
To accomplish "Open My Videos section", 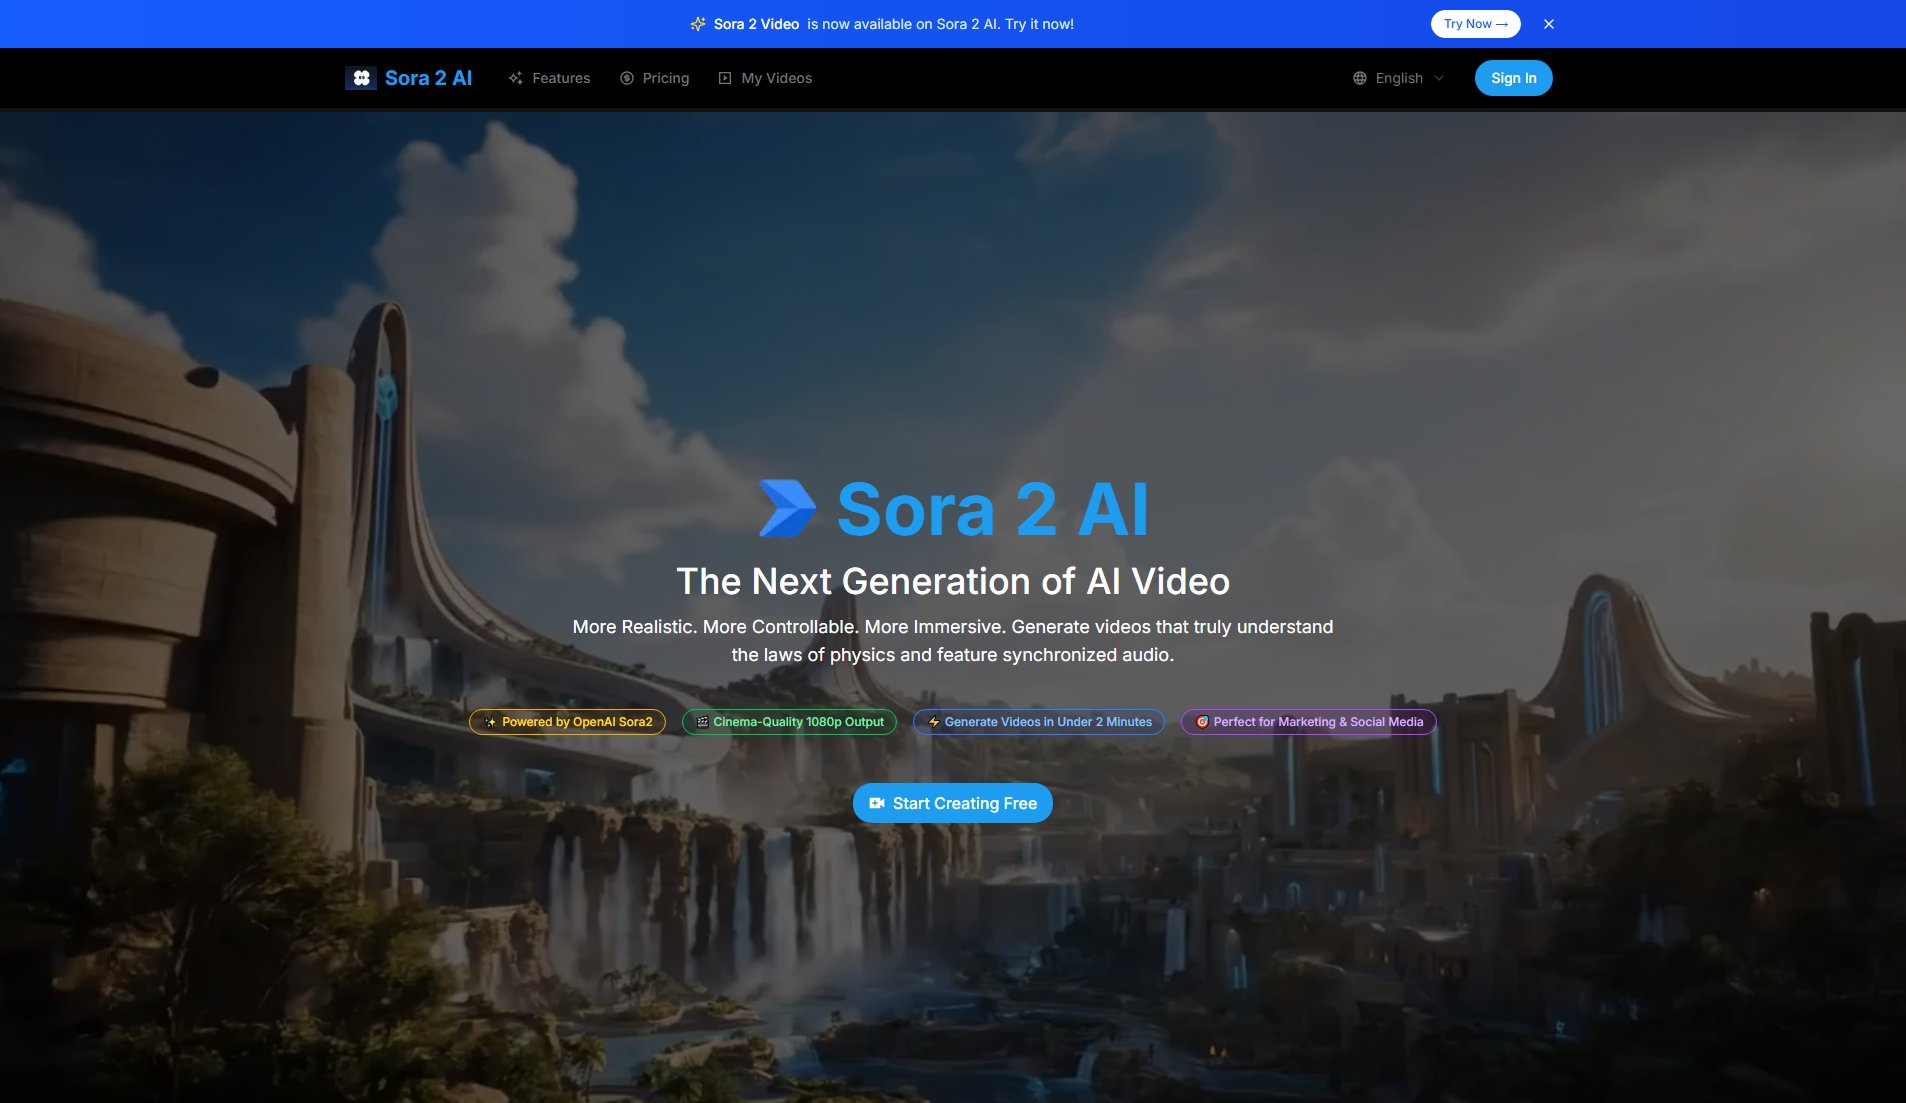I will click(x=776, y=78).
